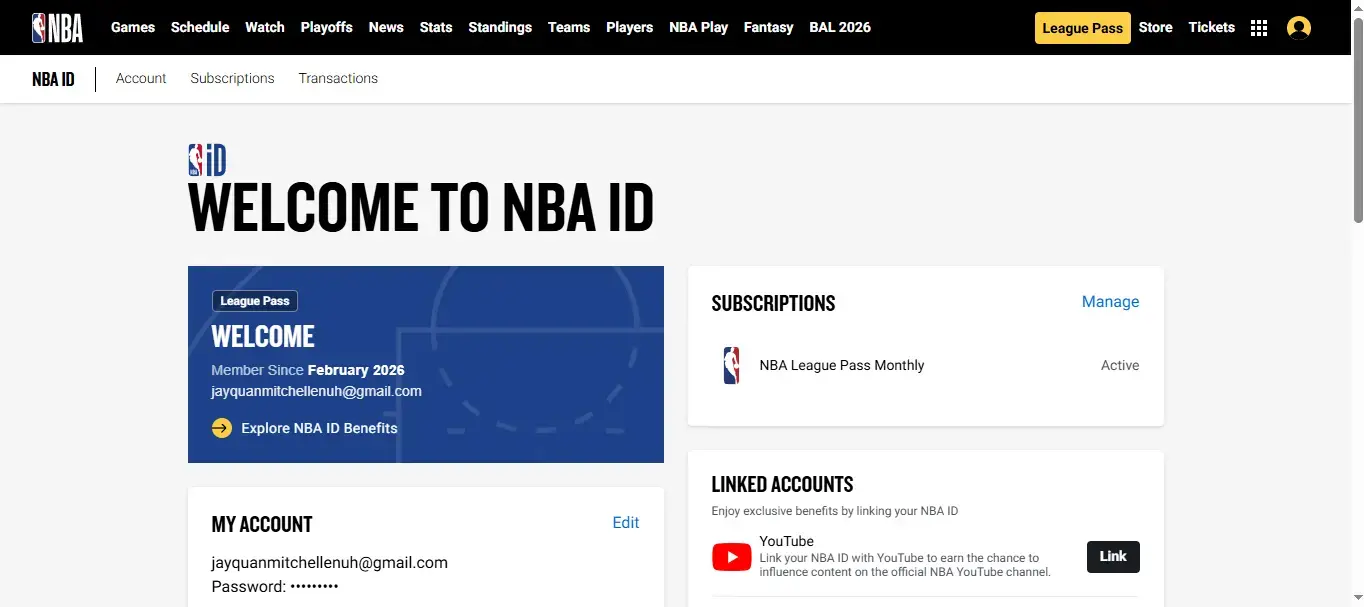Select BAL 2026 in the top navigation
Image resolution: width=1364 pixels, height=607 pixels.
point(840,27)
